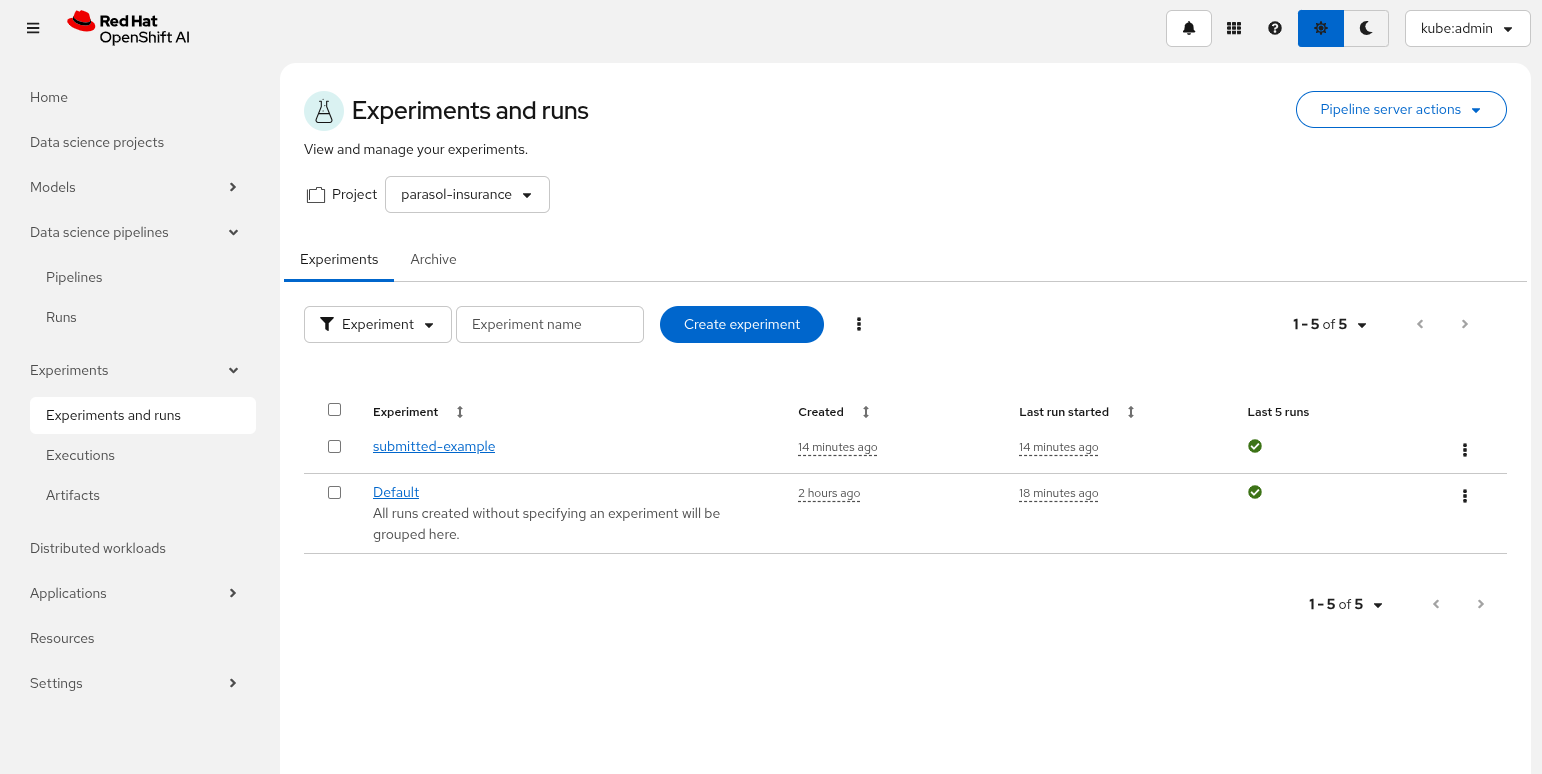Sort table by Experiment column

[418, 412]
